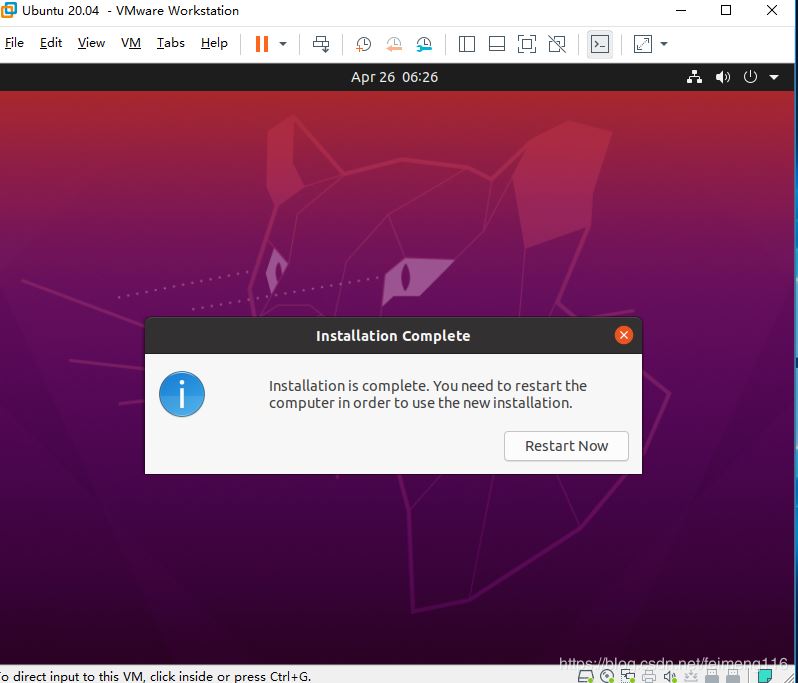Pause the virtual machine
This screenshot has height=683, width=798.
coord(262,44)
